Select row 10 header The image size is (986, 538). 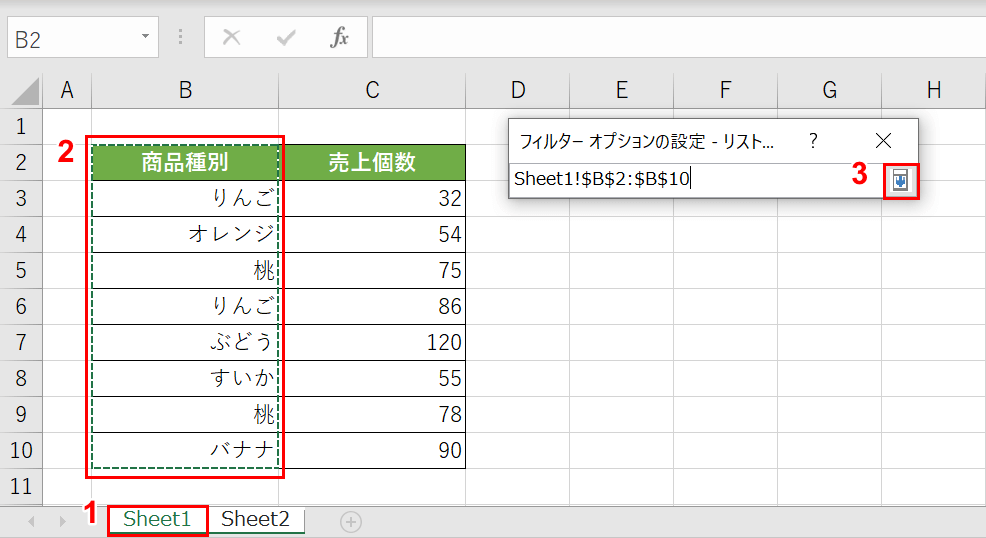pos(21,450)
